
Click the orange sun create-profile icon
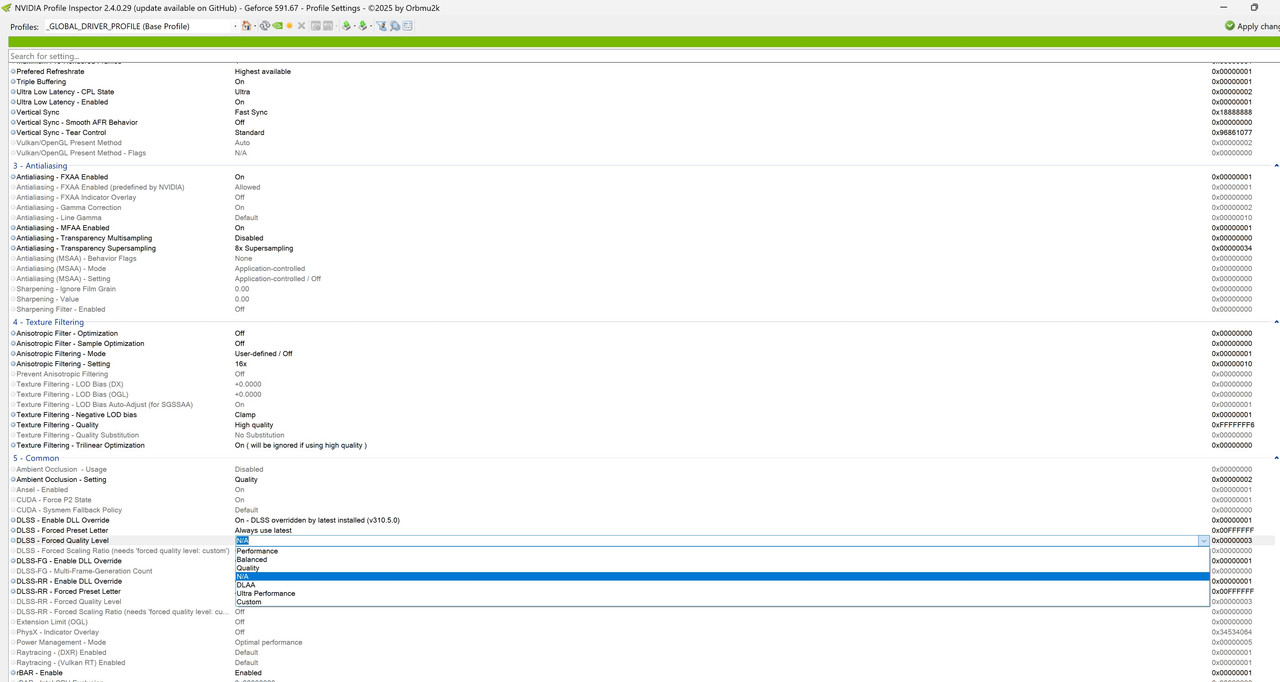(289, 26)
